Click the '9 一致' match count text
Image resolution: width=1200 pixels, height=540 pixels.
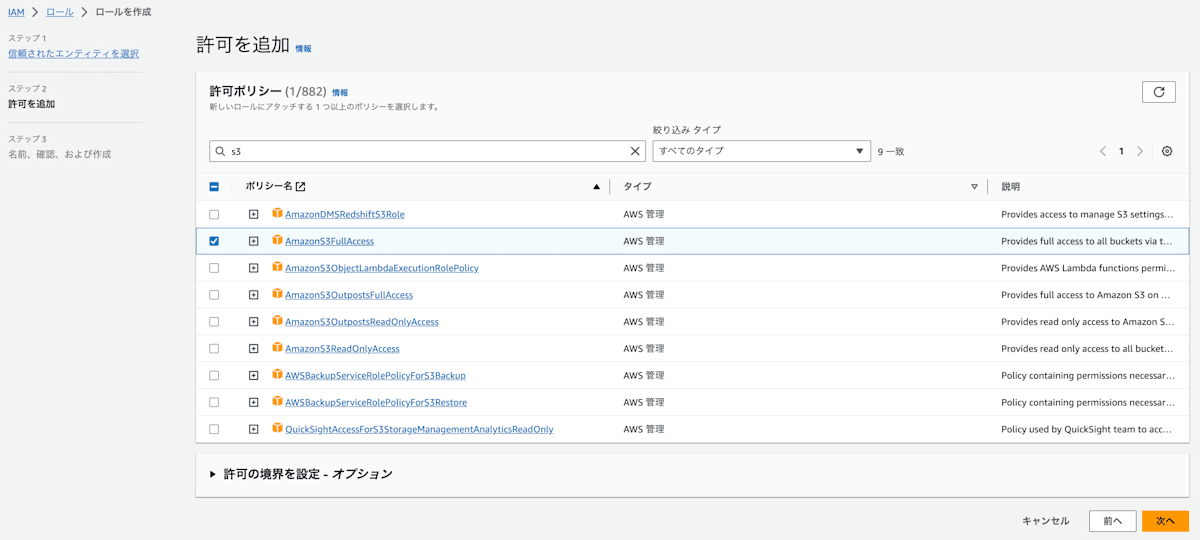[x=891, y=152]
